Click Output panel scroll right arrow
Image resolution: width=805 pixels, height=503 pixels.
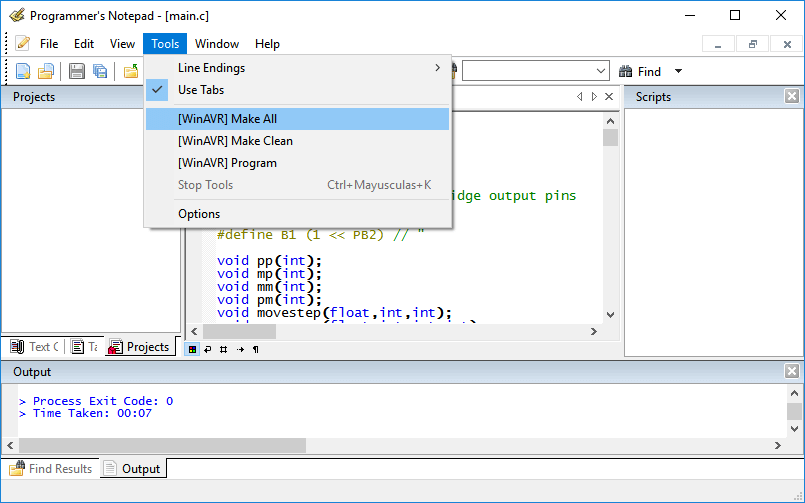(x=778, y=446)
